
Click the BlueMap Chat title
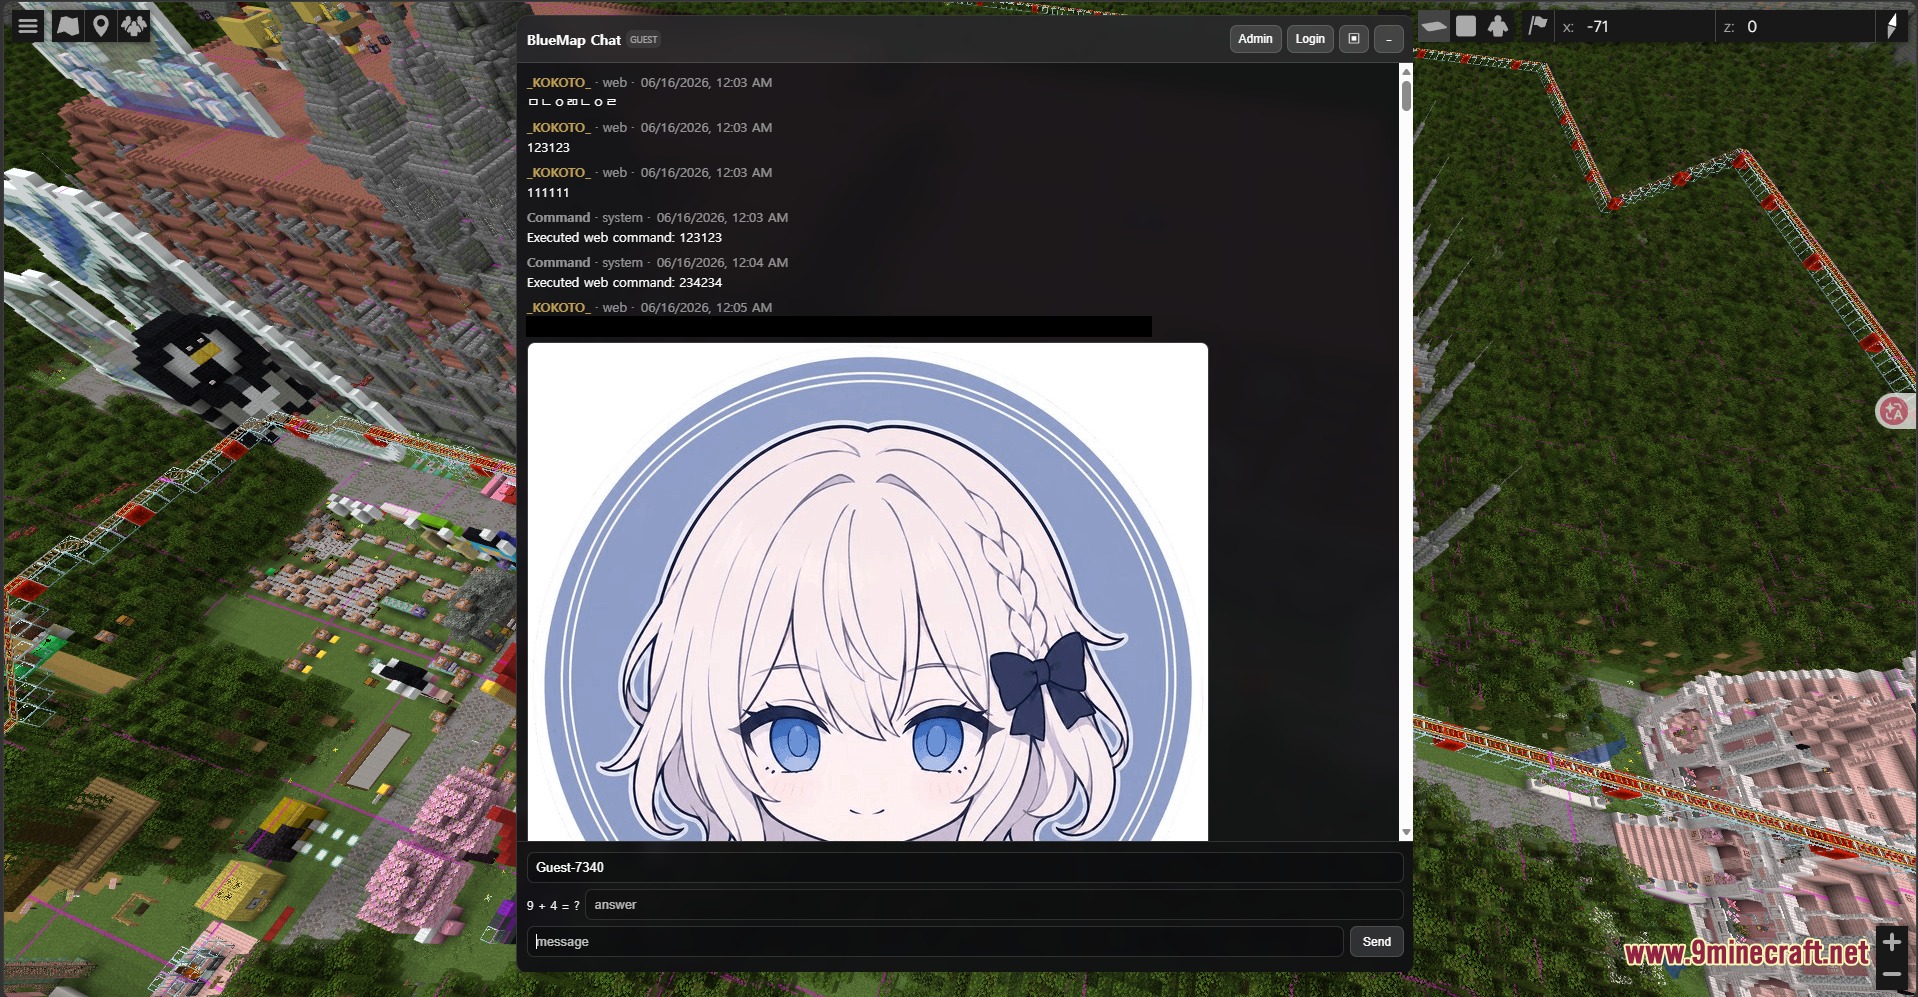tap(574, 40)
